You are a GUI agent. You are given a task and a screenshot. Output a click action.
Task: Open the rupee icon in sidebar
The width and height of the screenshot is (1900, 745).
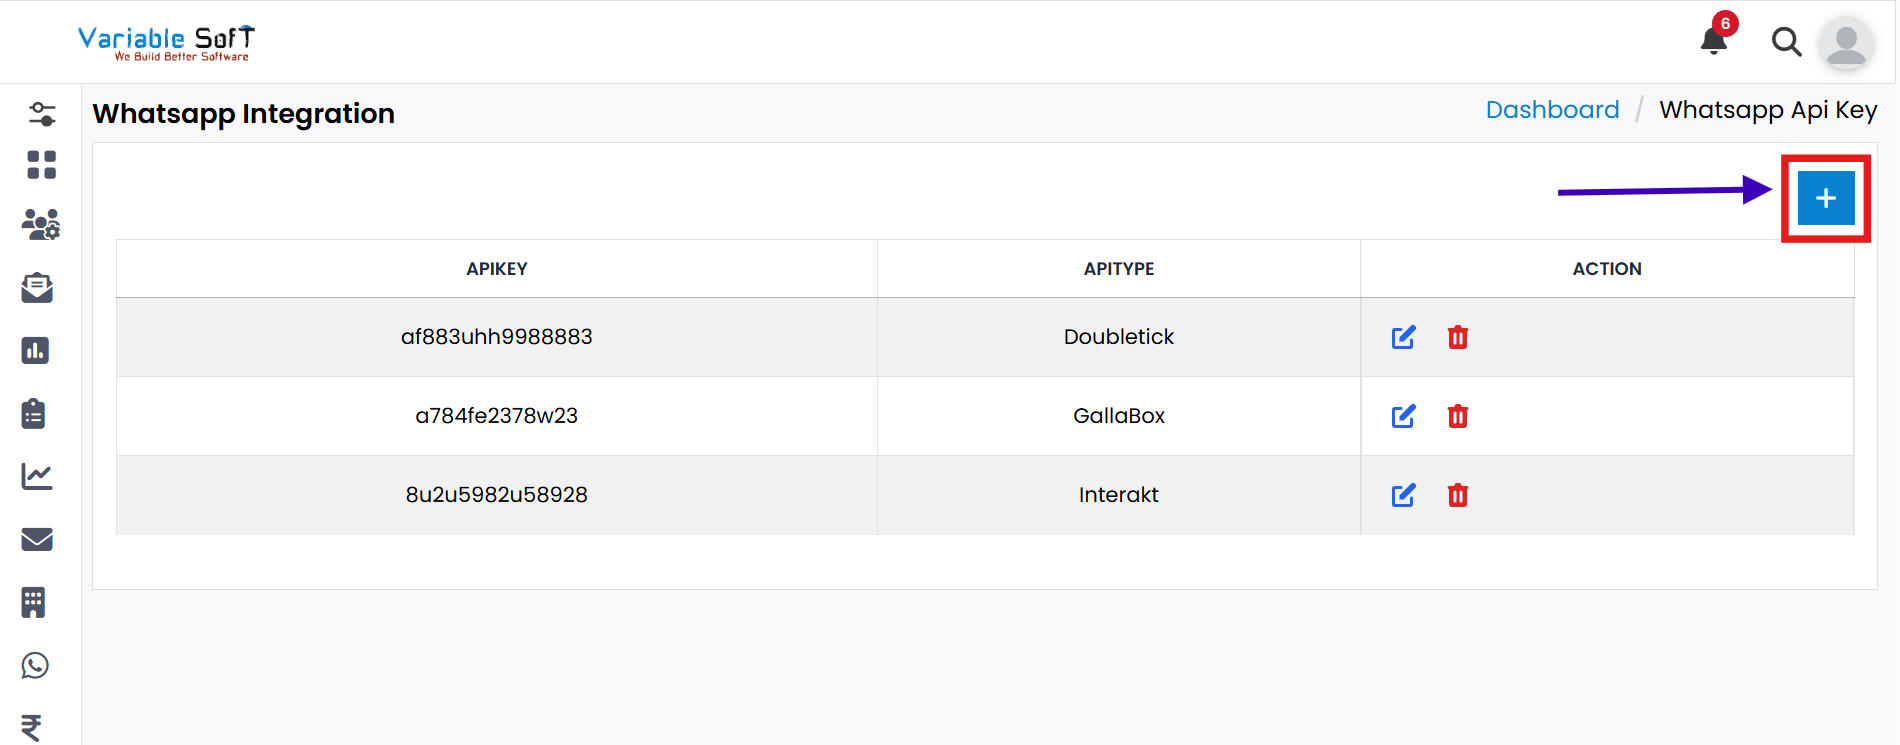pyautogui.click(x=32, y=727)
